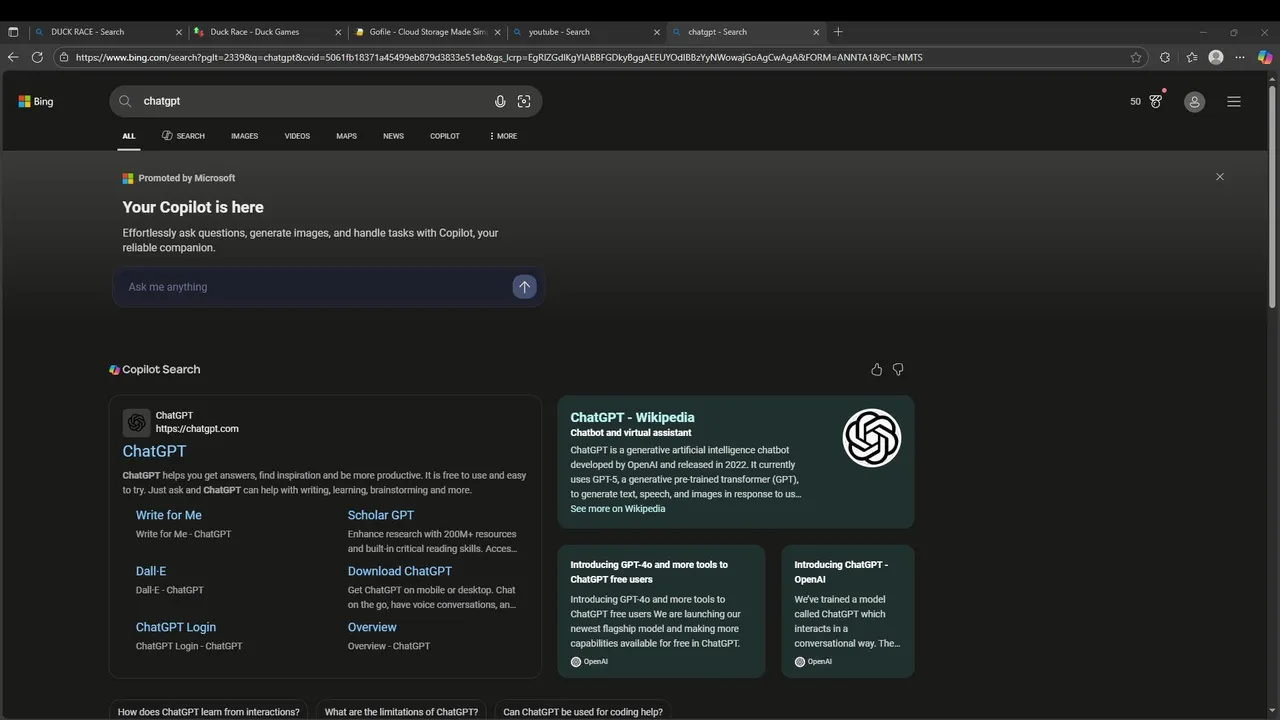
Task: Open the Bing account profile icon
Action: (x=1194, y=102)
